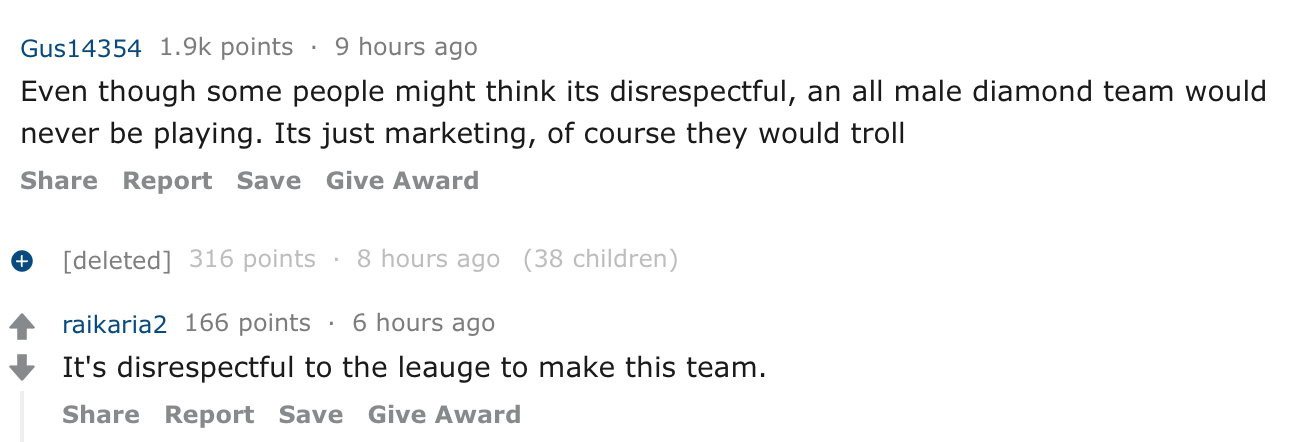Click the "9 hours ago" timestamp
Screen dimensions: 1300x442
click(406, 47)
